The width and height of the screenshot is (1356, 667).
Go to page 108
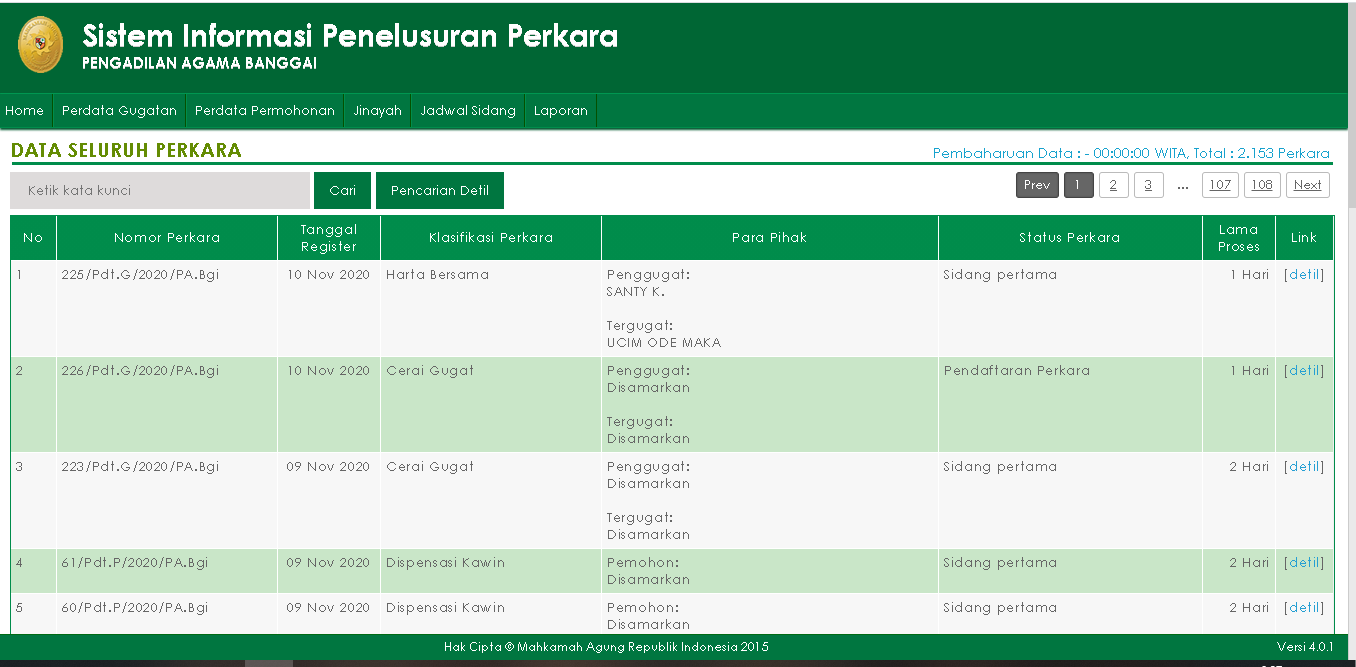tap(1262, 185)
